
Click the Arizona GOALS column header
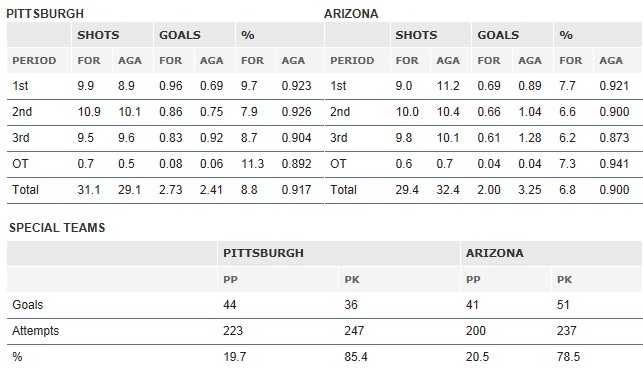point(498,35)
